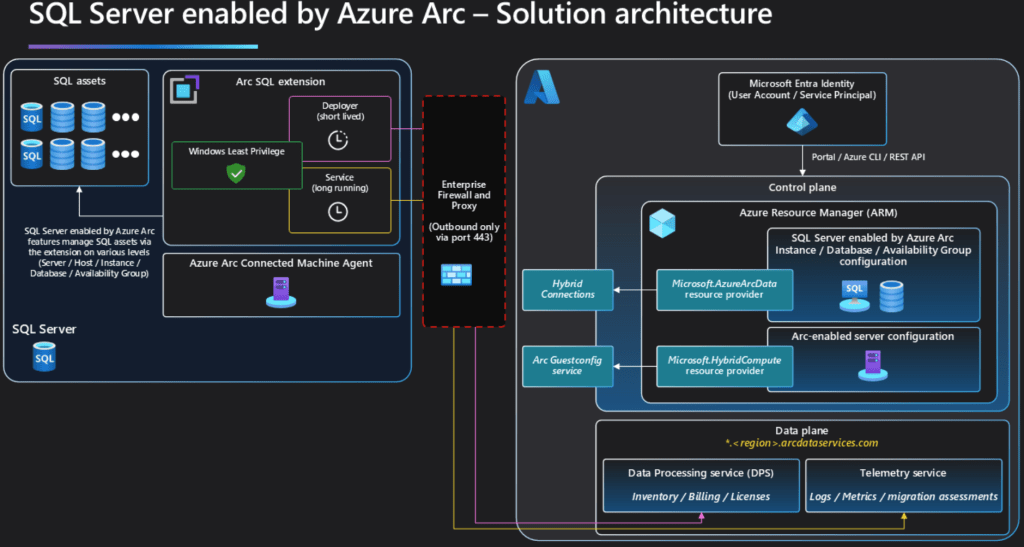1024x547 pixels.
Task: Click the first SQL icon in SQL assets
Action: point(32,118)
